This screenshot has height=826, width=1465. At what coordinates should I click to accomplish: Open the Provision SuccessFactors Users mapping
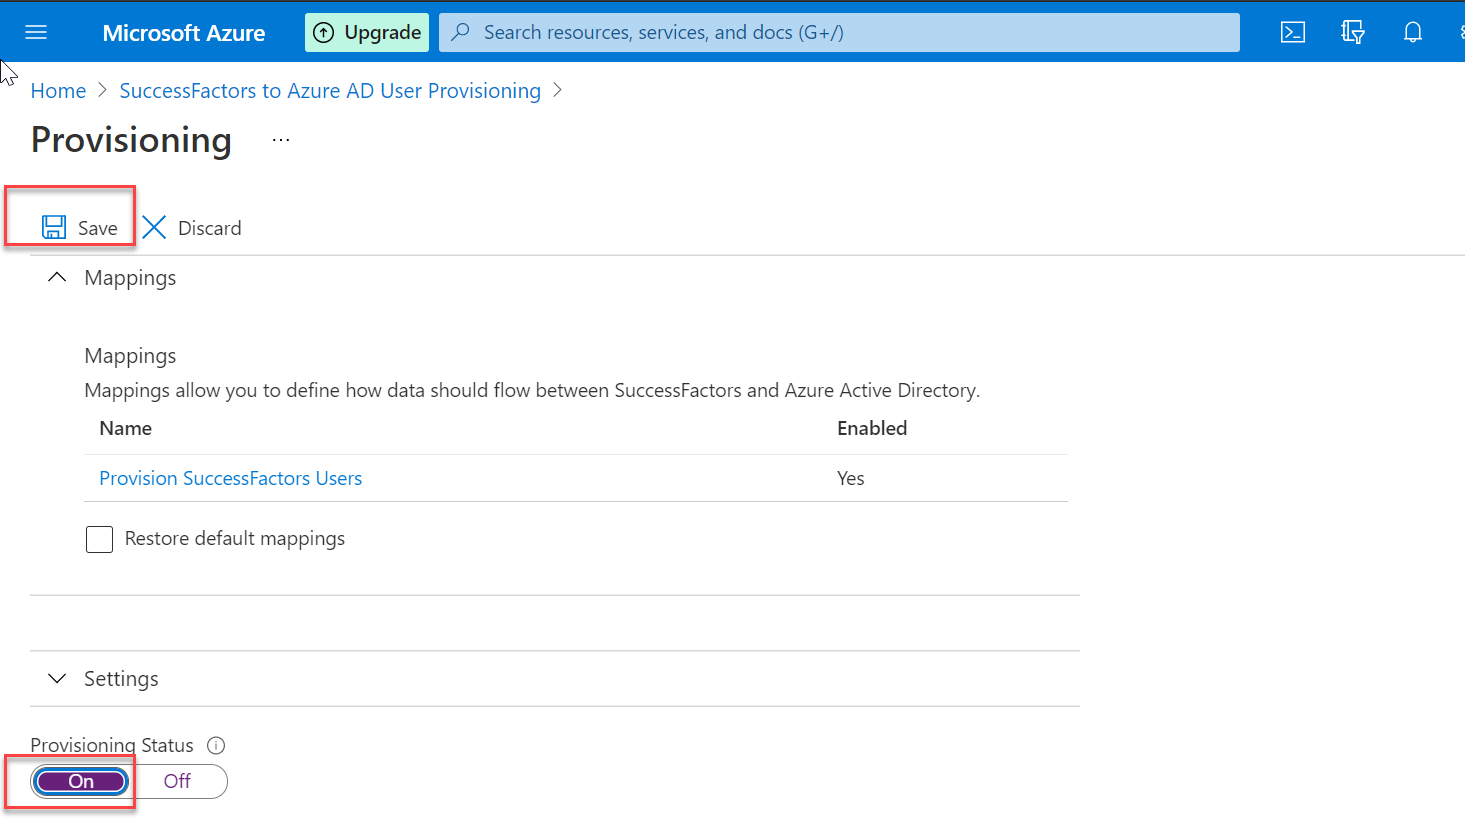230,478
